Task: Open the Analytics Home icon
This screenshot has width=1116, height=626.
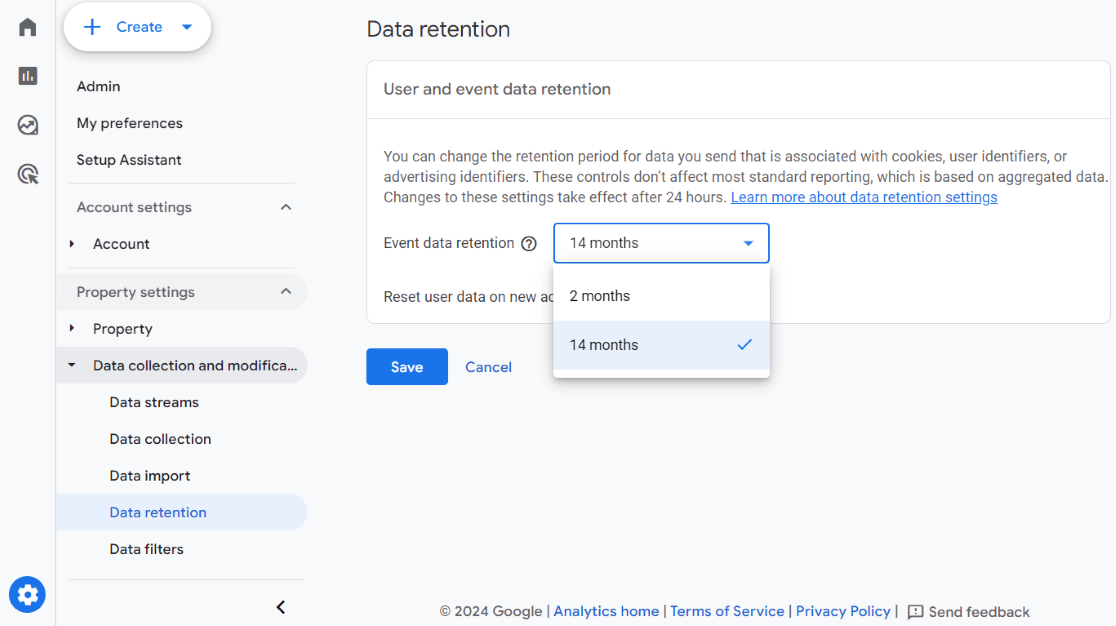Action: tap(27, 27)
